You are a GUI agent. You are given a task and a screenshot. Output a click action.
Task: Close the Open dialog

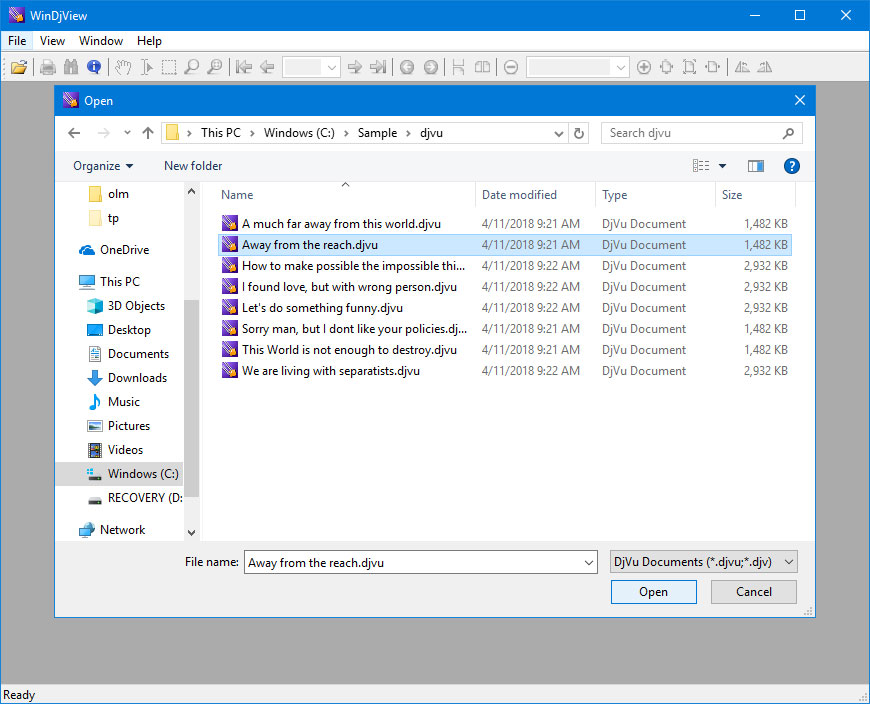(x=800, y=100)
